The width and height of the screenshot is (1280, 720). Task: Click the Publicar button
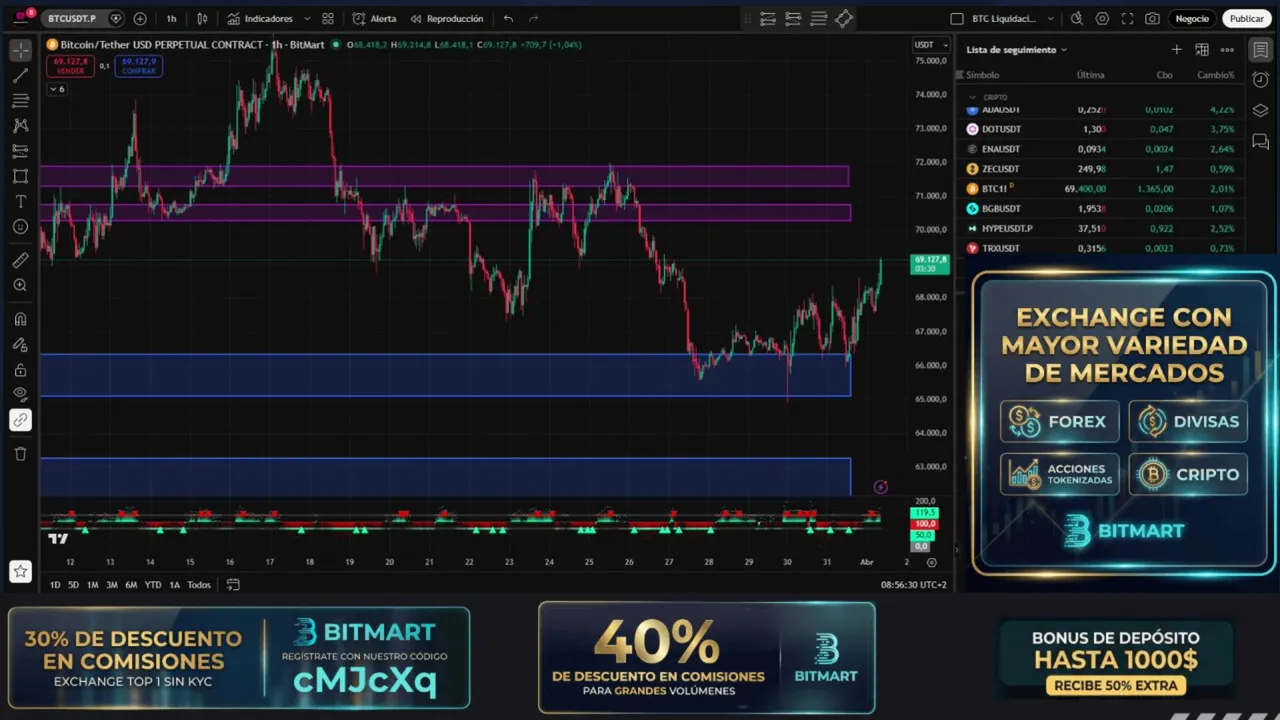[1247, 18]
